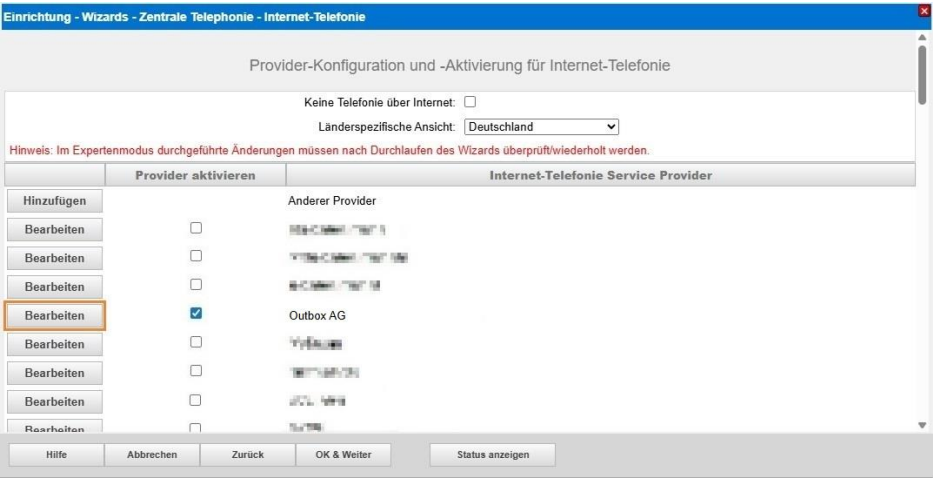Open the Hilfe help button
The height and width of the screenshot is (479, 933).
[x=54, y=455]
